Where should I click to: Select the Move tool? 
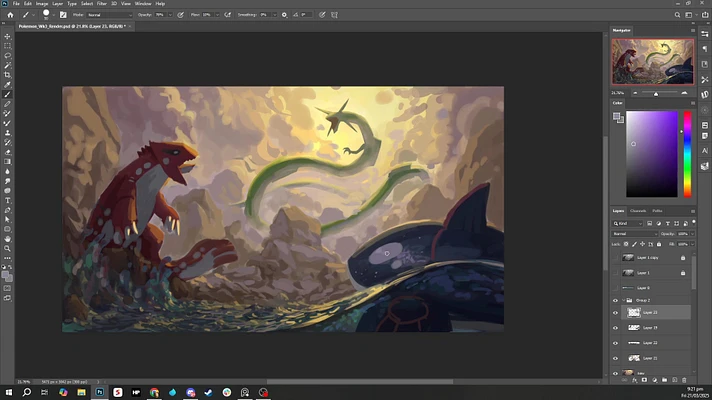click(7, 36)
